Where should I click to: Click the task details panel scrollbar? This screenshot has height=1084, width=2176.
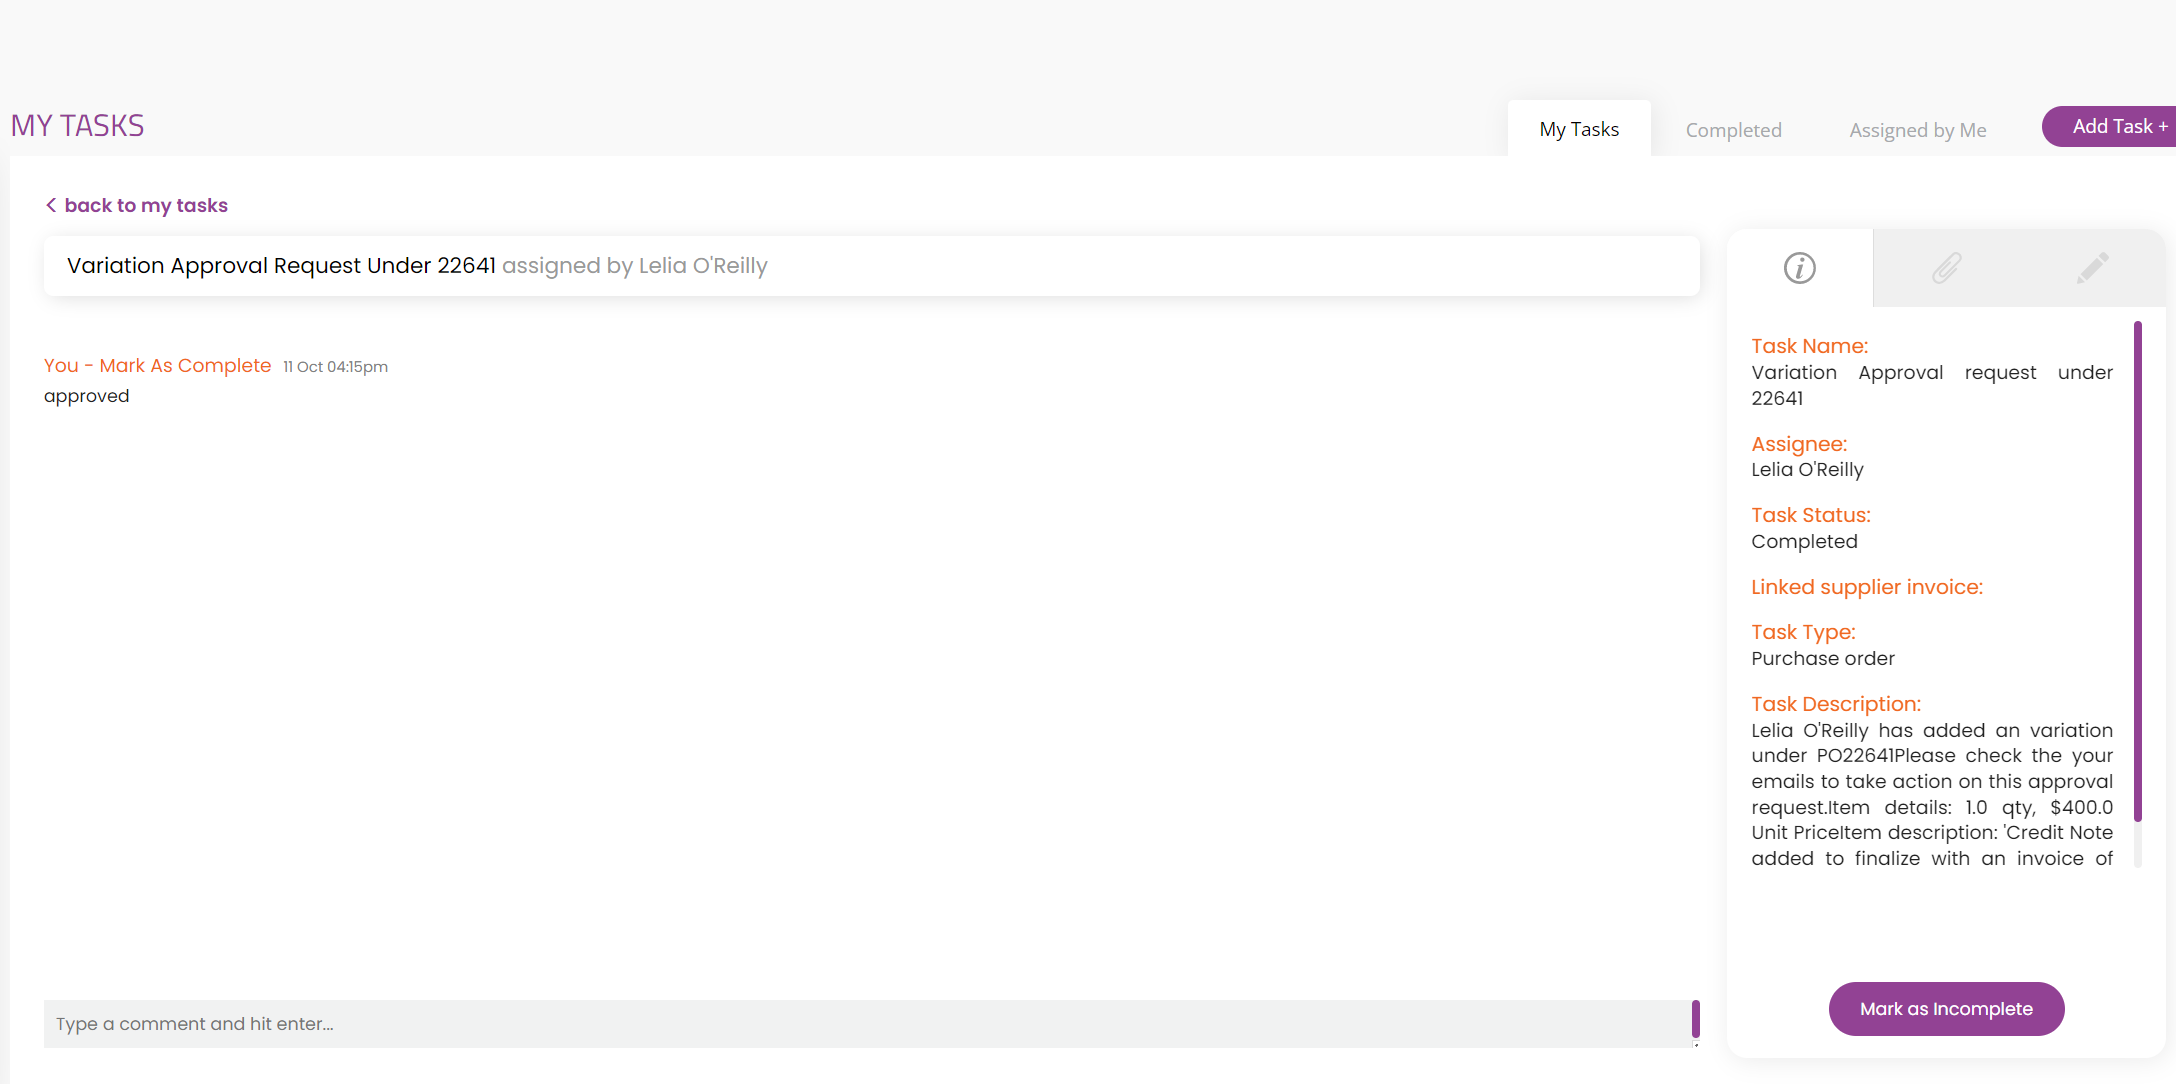(2137, 570)
